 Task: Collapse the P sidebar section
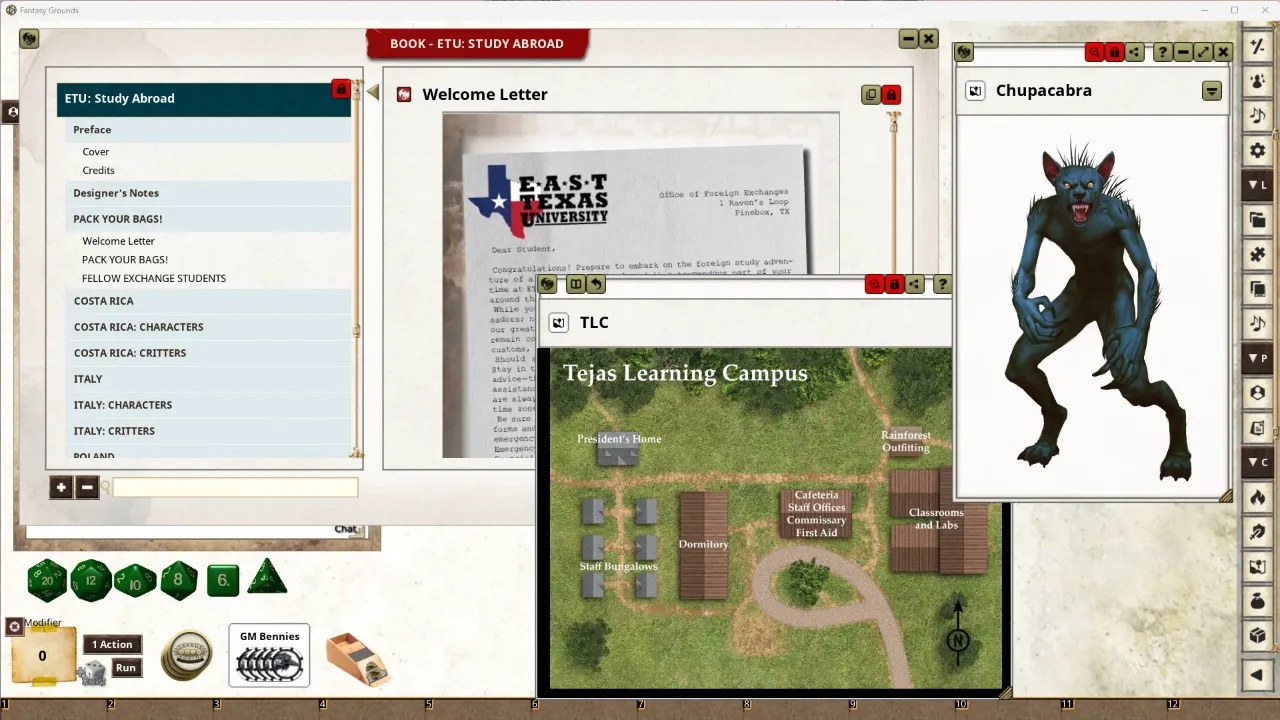point(1257,358)
